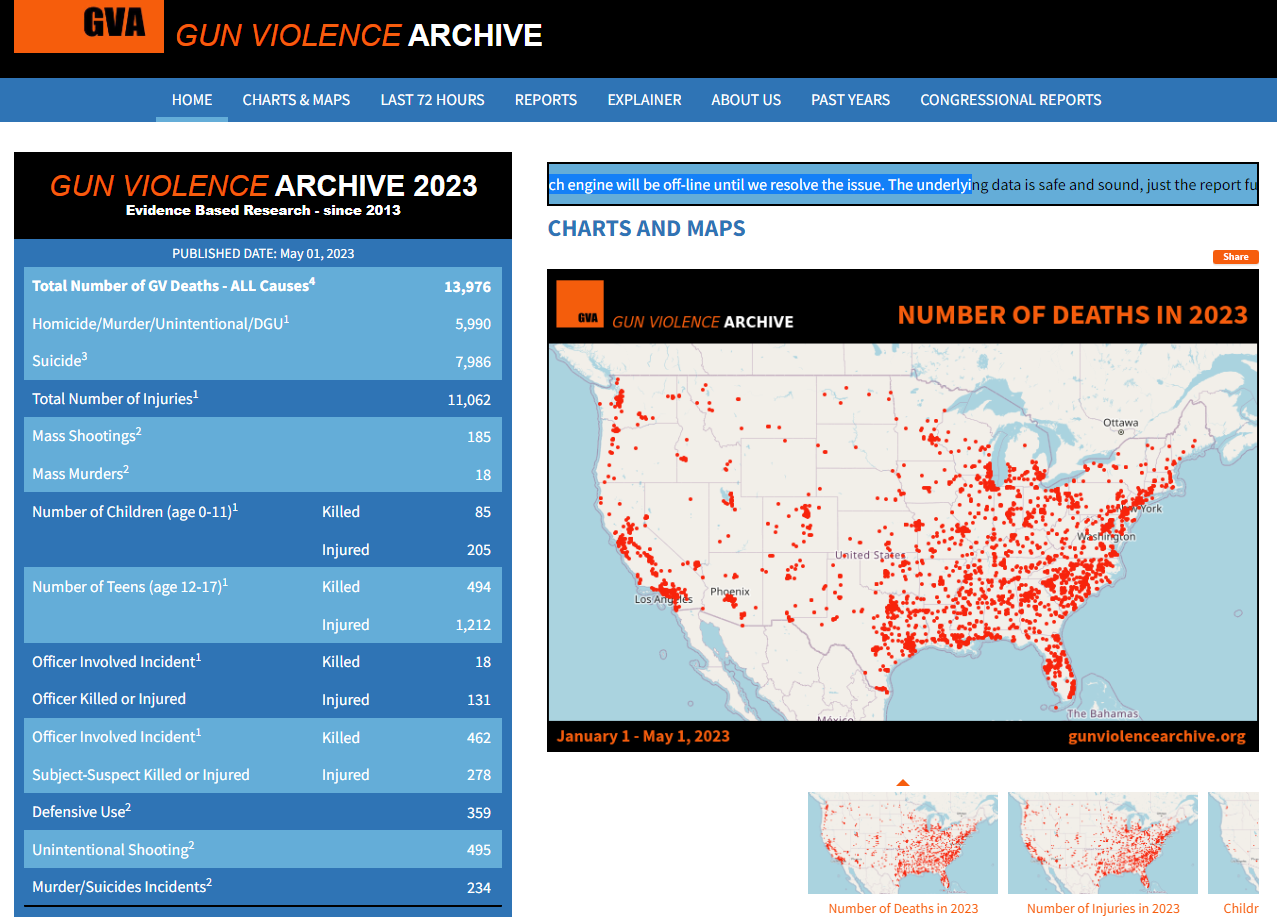Click Homicide/Murder/Unintentional/DGU label

coord(161,323)
